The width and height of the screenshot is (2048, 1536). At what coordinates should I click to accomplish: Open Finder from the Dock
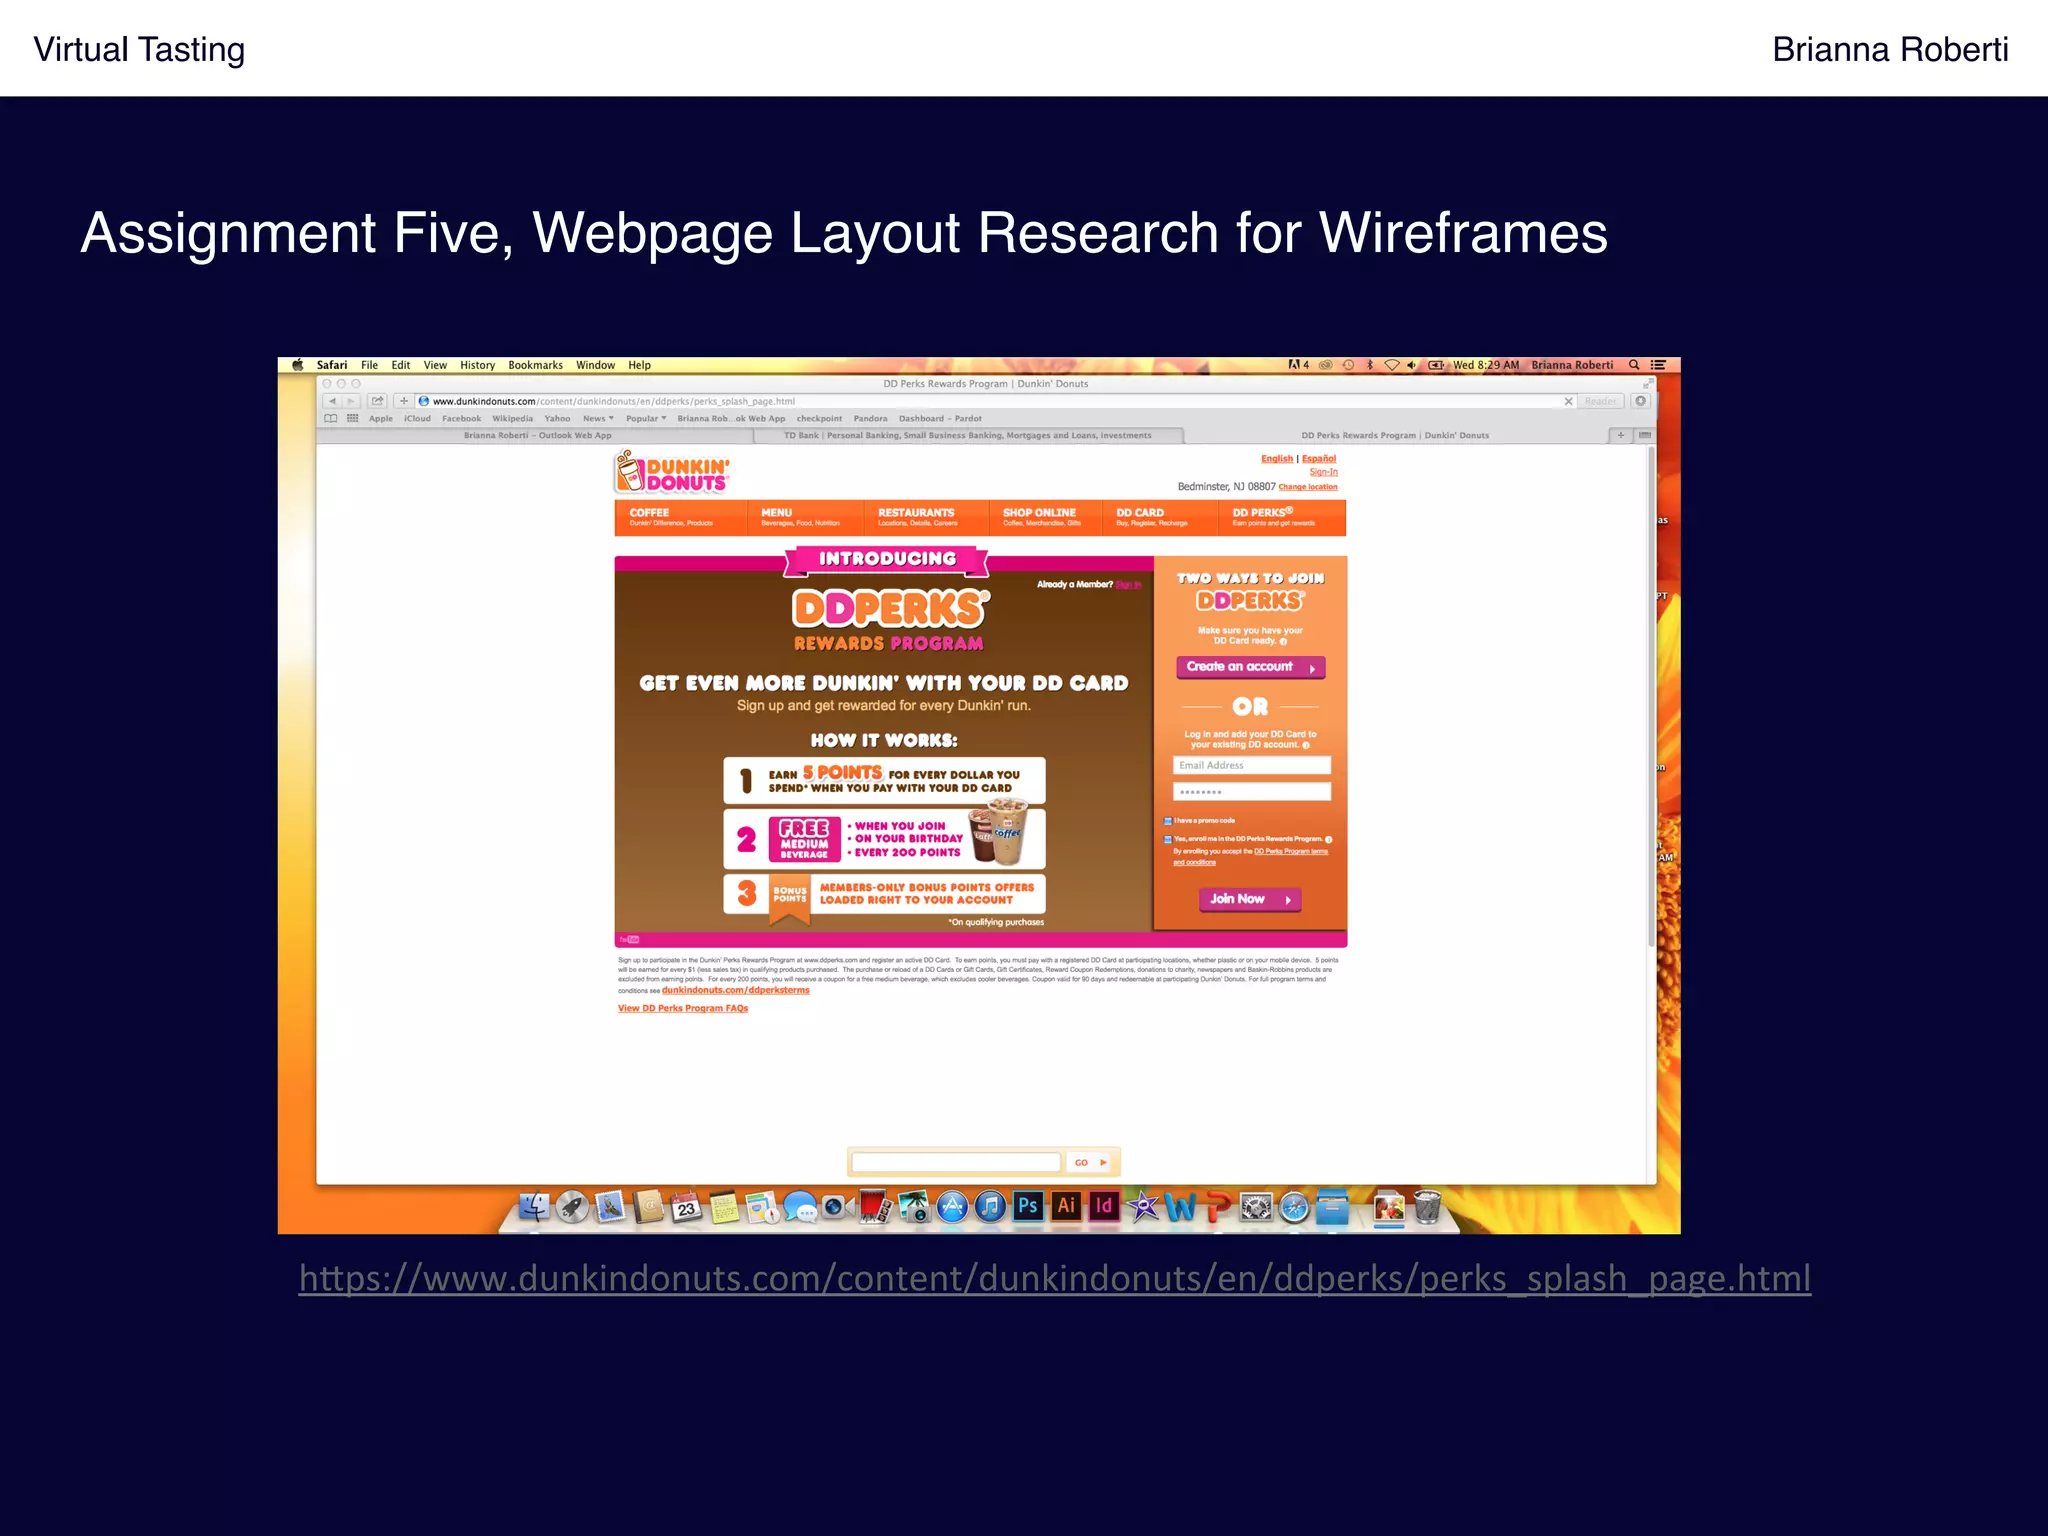pyautogui.click(x=533, y=1207)
